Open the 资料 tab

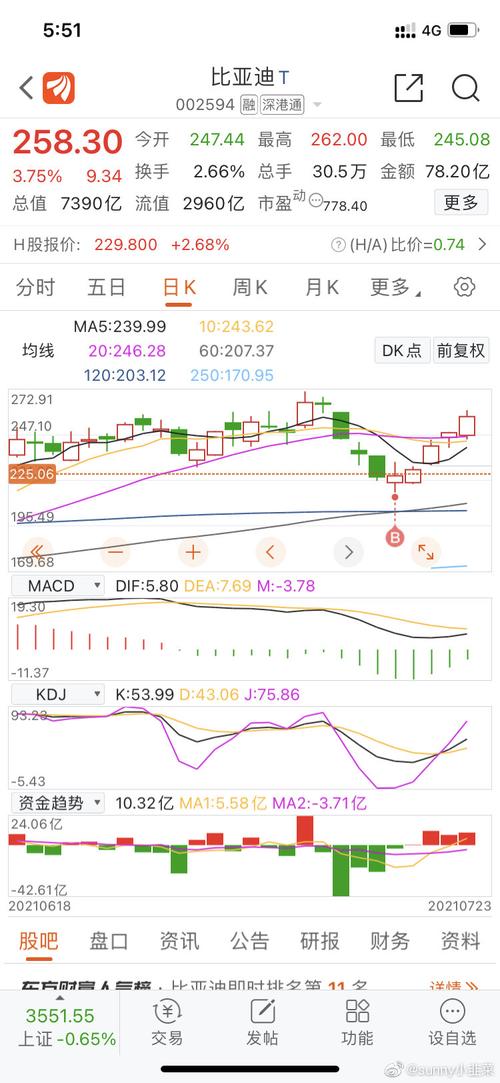pyautogui.click(x=460, y=940)
